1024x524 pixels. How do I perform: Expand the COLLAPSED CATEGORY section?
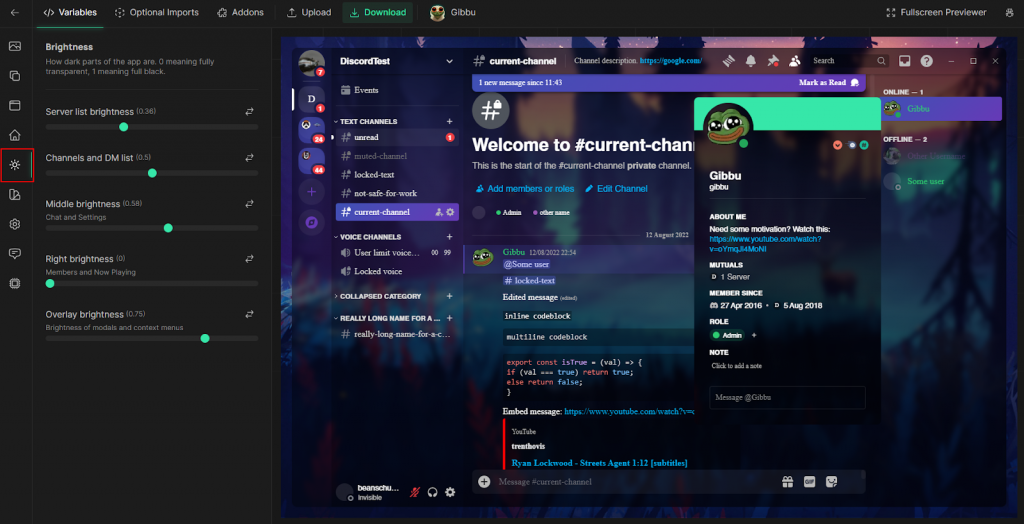point(378,296)
